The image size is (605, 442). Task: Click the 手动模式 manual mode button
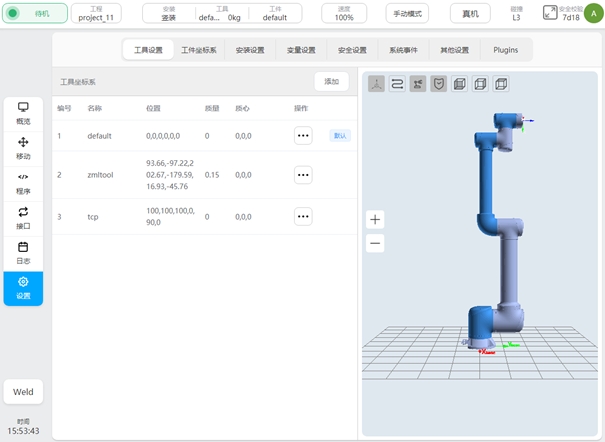tap(407, 13)
